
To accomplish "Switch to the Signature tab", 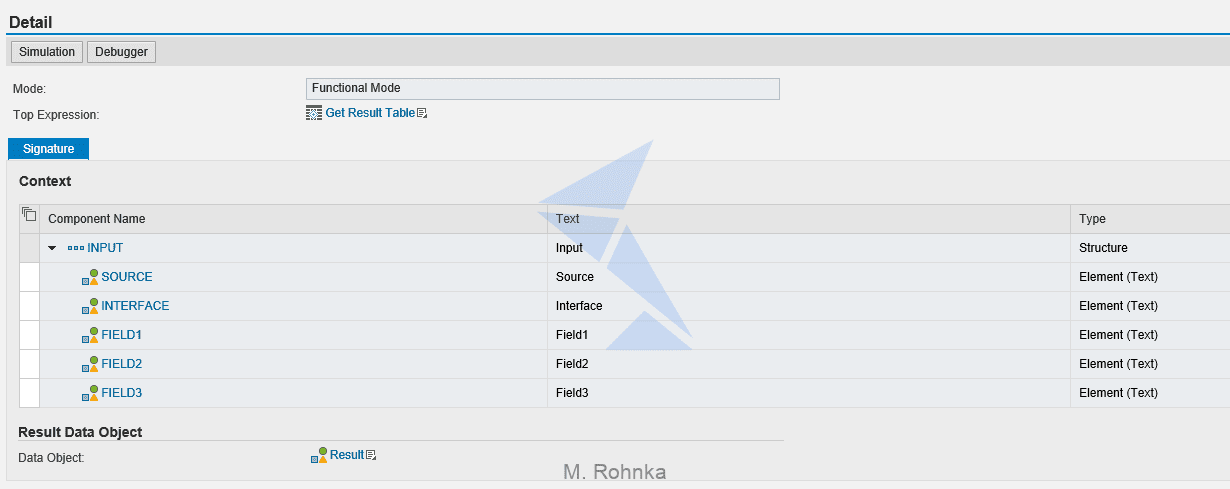I will (48, 149).
